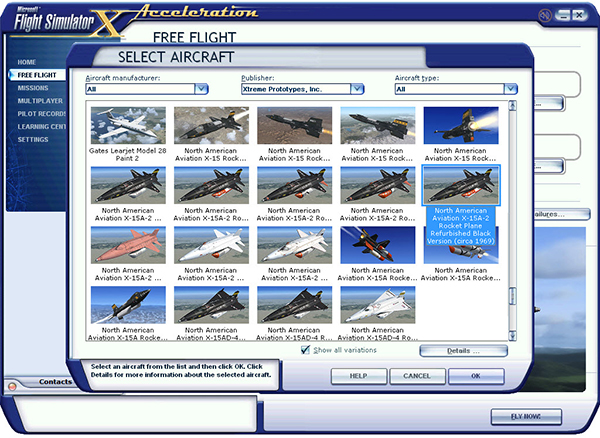Minimize the Flight Simulator window
The width and height of the screenshot is (600, 438).
click(562, 15)
